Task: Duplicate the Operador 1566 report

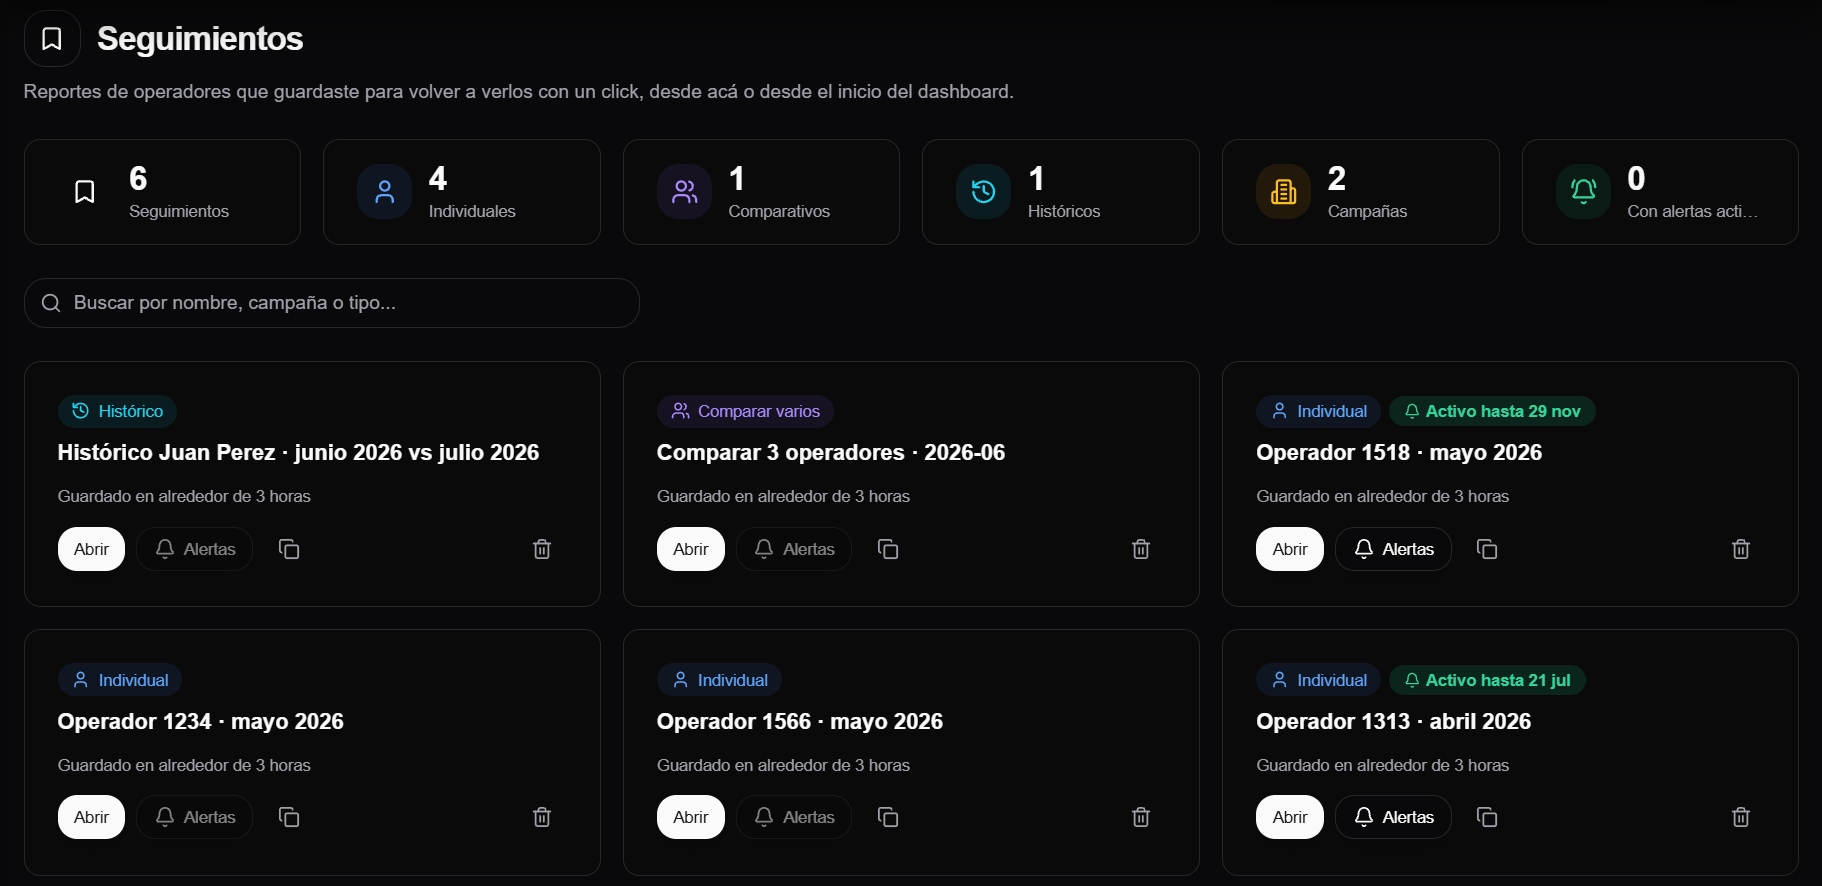Action: click(x=888, y=817)
